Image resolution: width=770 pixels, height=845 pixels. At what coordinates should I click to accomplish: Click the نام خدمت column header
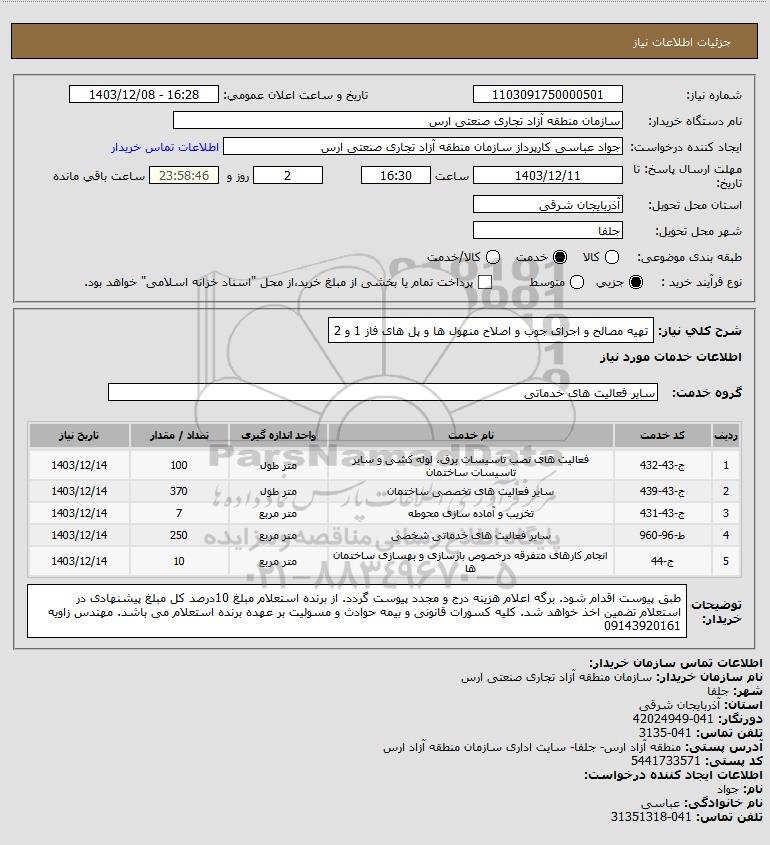click(x=471, y=435)
